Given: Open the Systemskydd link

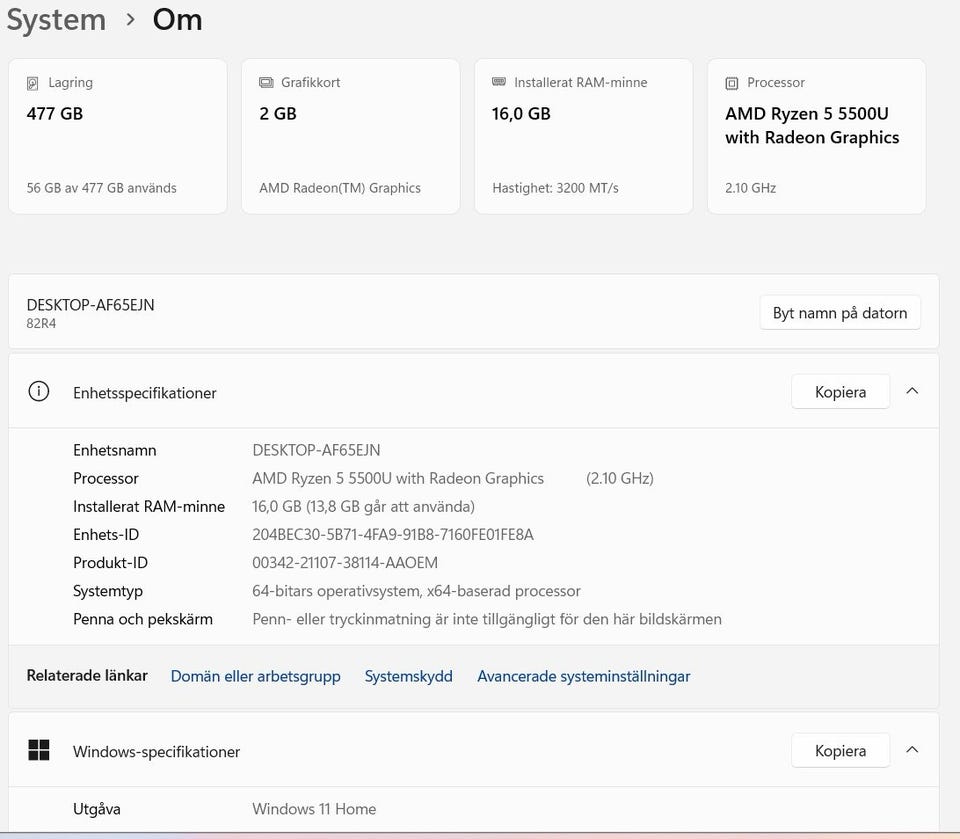Looking at the screenshot, I should (x=408, y=676).
